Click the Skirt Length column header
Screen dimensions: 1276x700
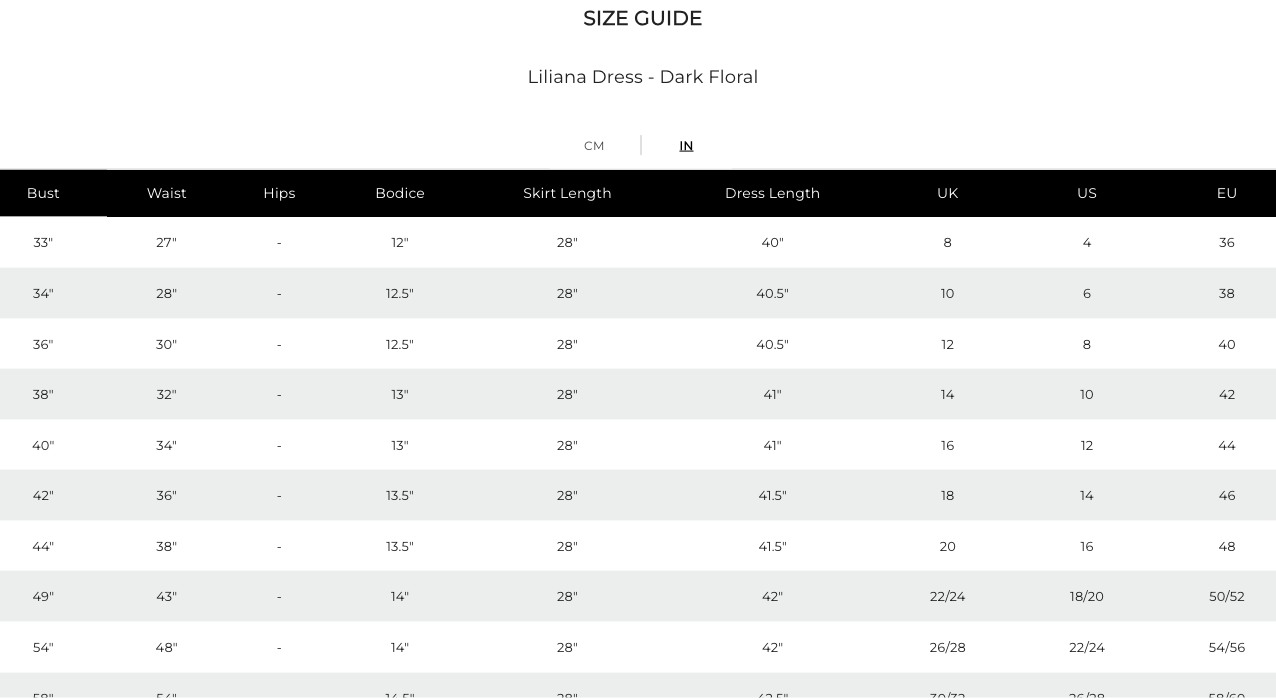pyautogui.click(x=567, y=193)
